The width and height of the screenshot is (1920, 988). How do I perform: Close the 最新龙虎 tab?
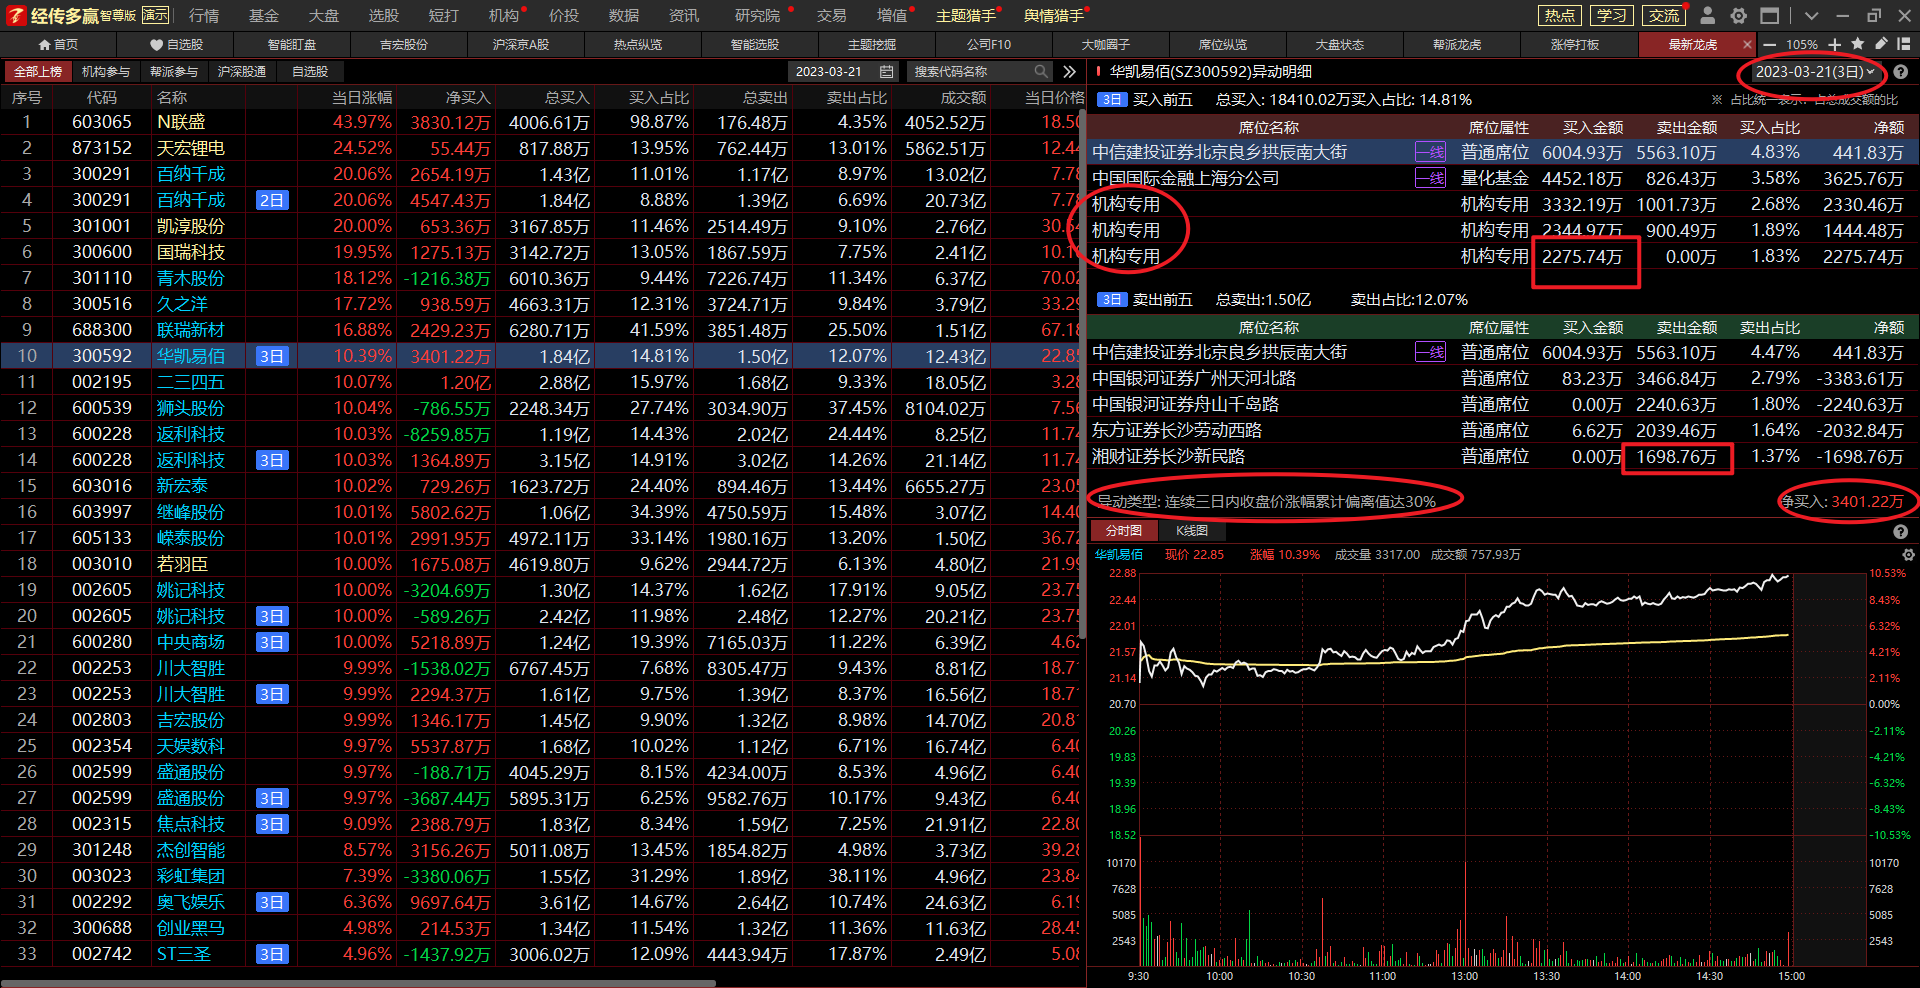[x=1747, y=44]
